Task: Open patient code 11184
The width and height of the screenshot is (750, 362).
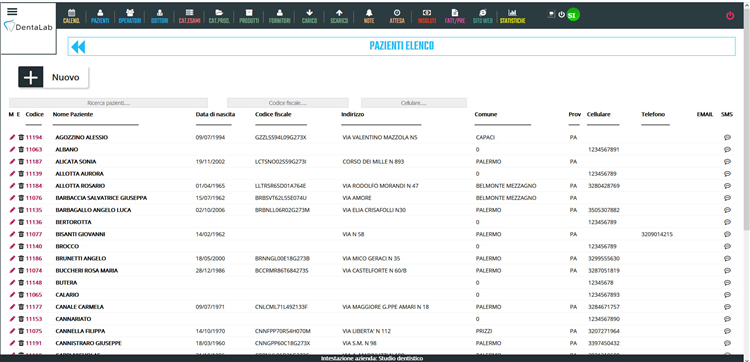Action: click(x=33, y=186)
